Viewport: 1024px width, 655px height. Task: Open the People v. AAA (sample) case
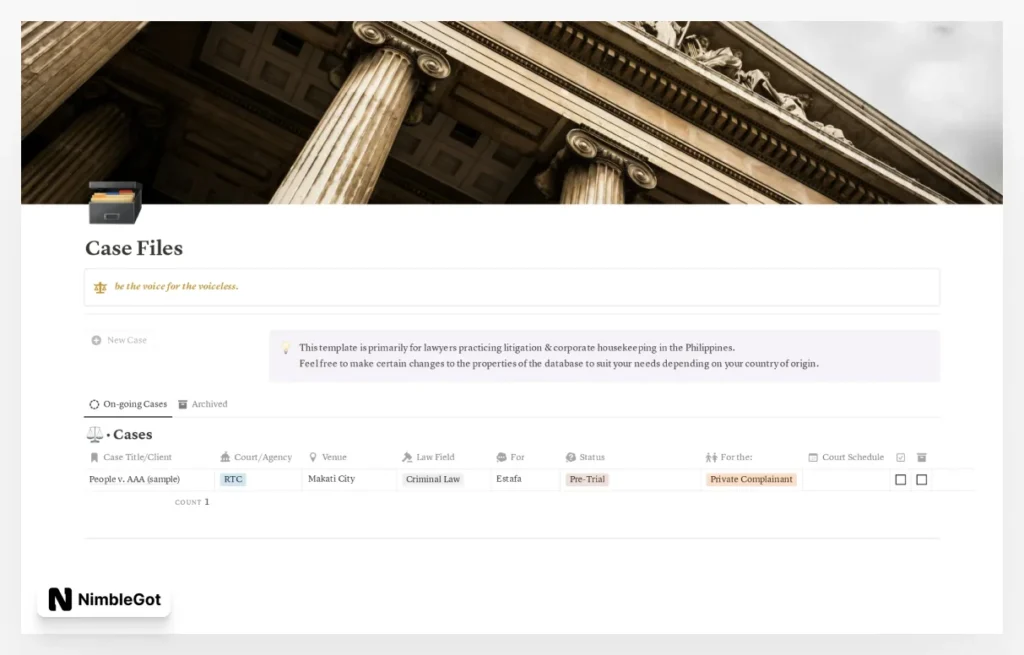(134, 480)
